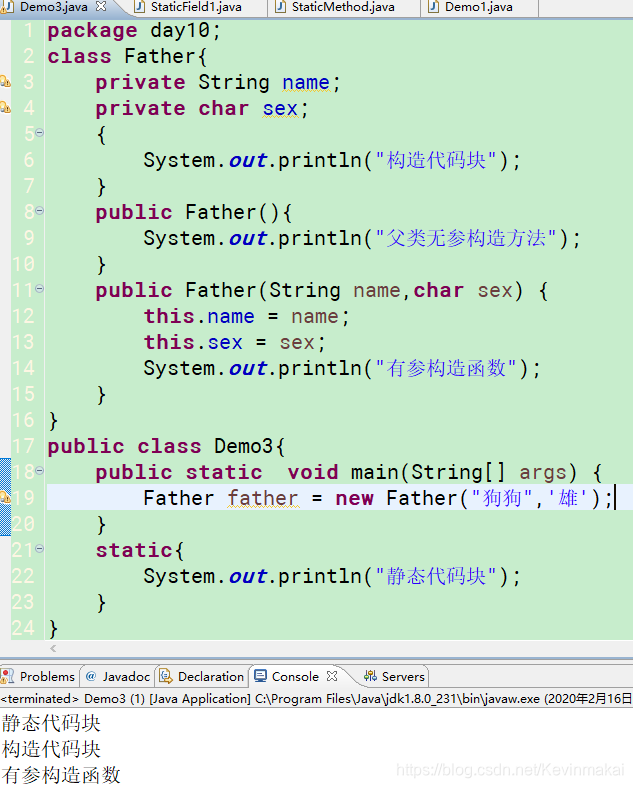Image resolution: width=633 pixels, height=788 pixels.
Task: Click the Java file icon on Demo1.java tab
Action: pos(434,7)
